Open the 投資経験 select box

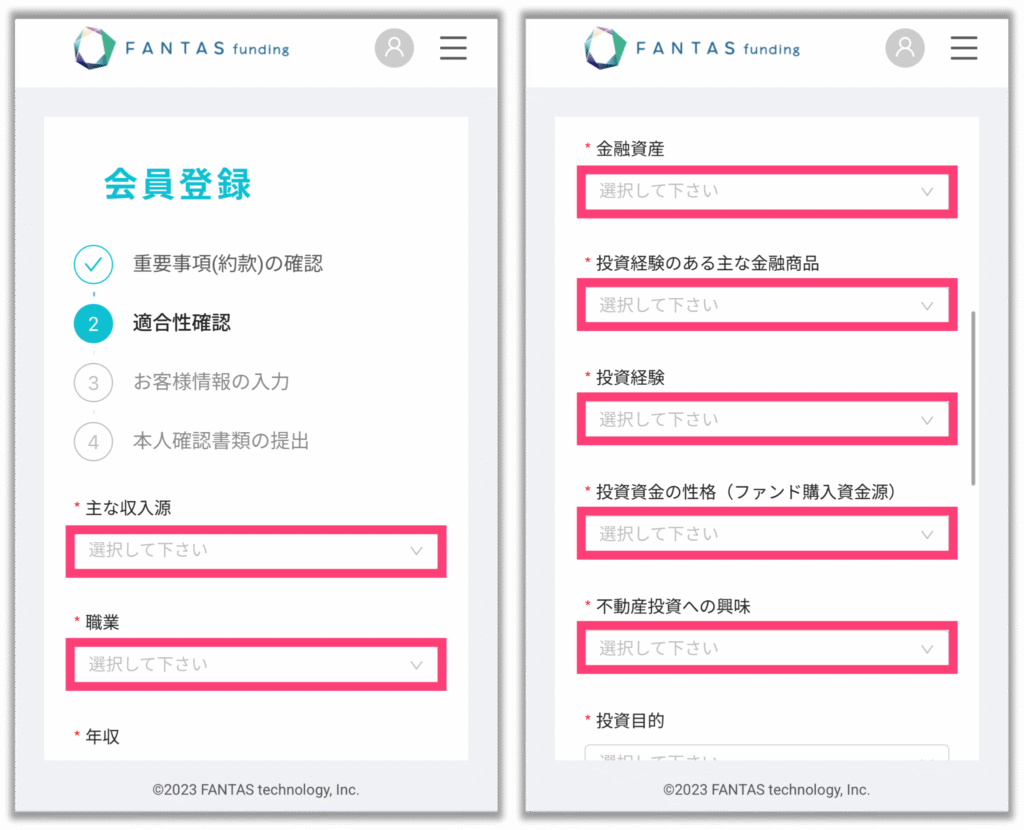[x=767, y=419]
